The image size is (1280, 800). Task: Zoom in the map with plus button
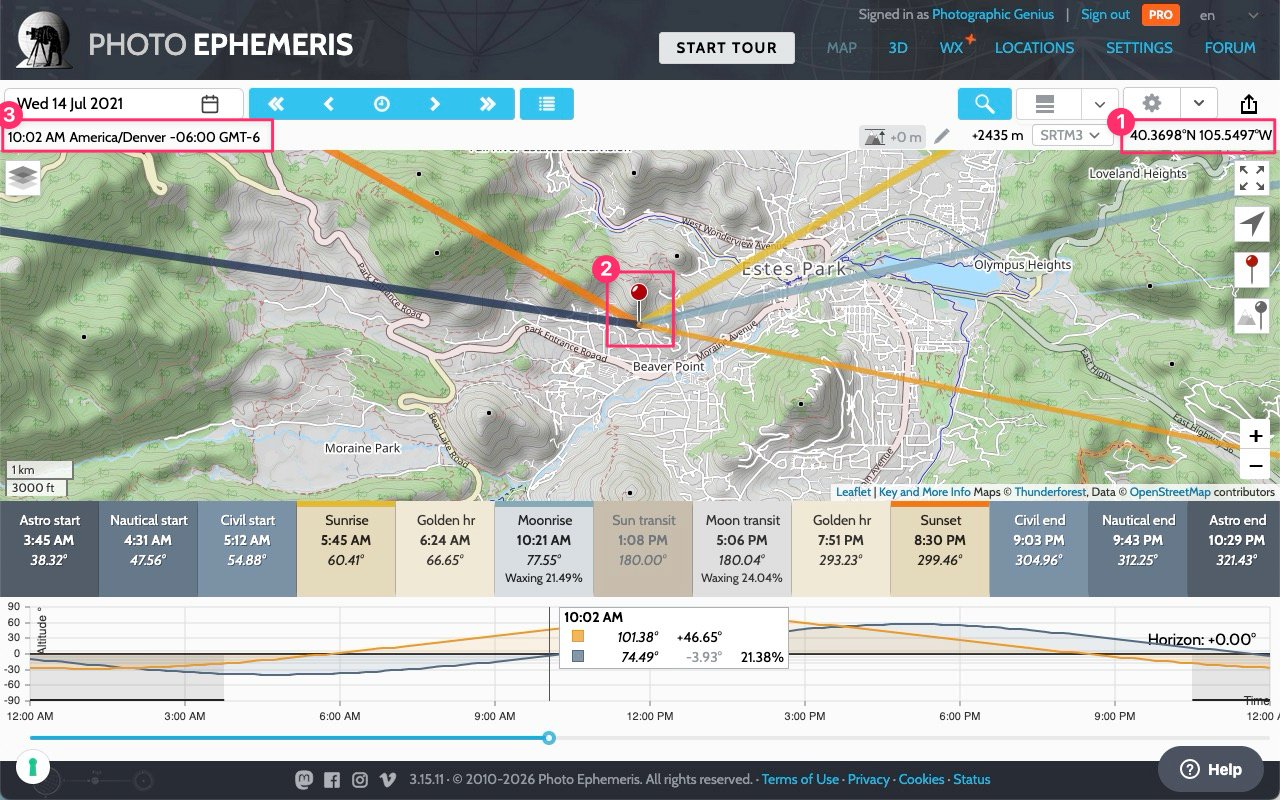click(1255, 435)
